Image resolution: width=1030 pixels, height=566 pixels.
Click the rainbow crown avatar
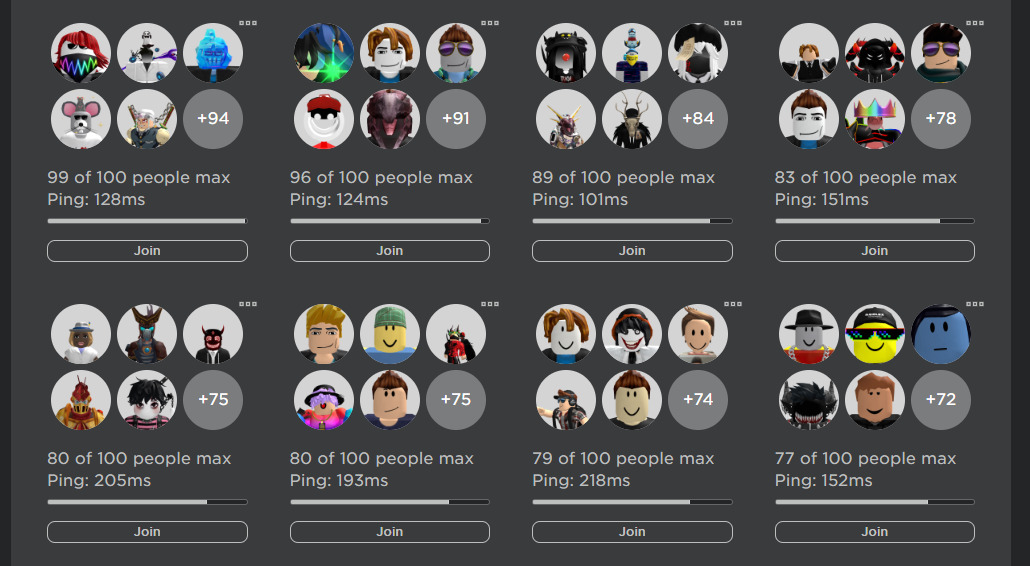click(874, 119)
